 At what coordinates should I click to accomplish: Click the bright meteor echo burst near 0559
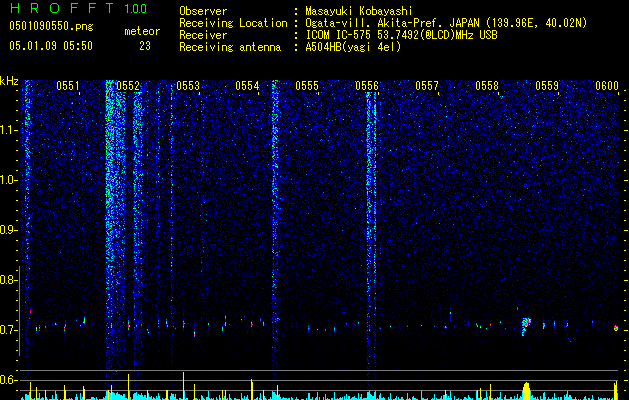[x=526, y=326]
